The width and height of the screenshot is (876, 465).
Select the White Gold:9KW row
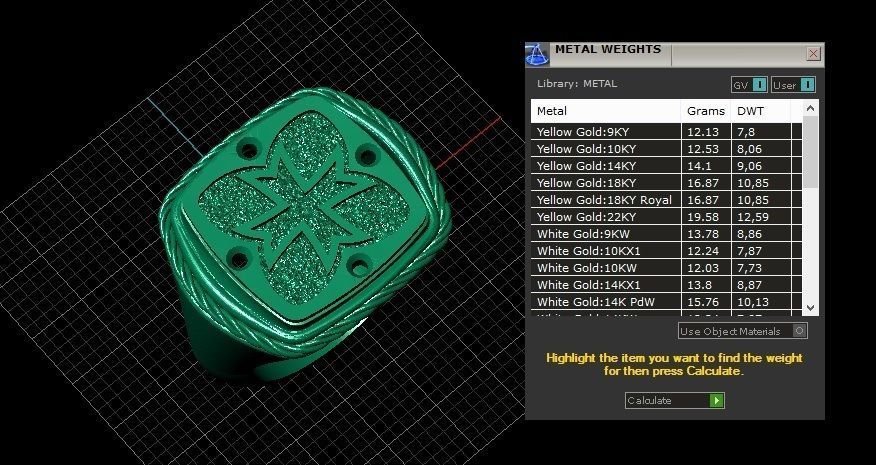tap(666, 234)
